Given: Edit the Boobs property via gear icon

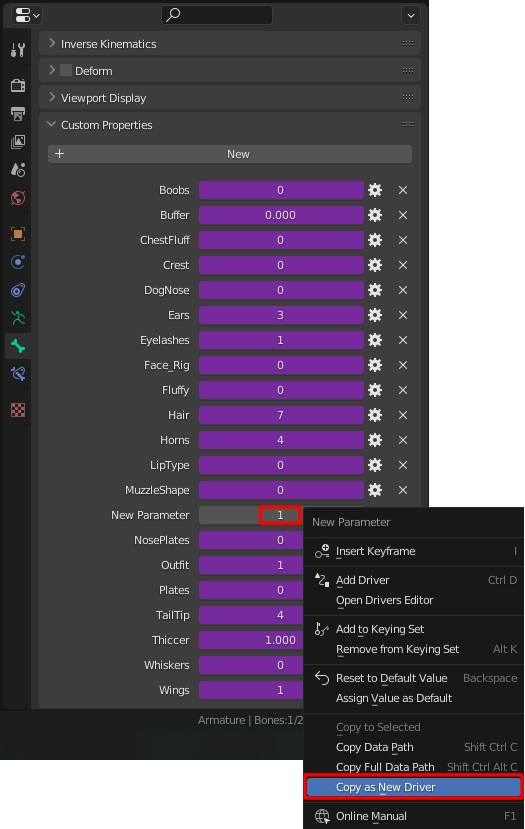Looking at the screenshot, I should [375, 190].
